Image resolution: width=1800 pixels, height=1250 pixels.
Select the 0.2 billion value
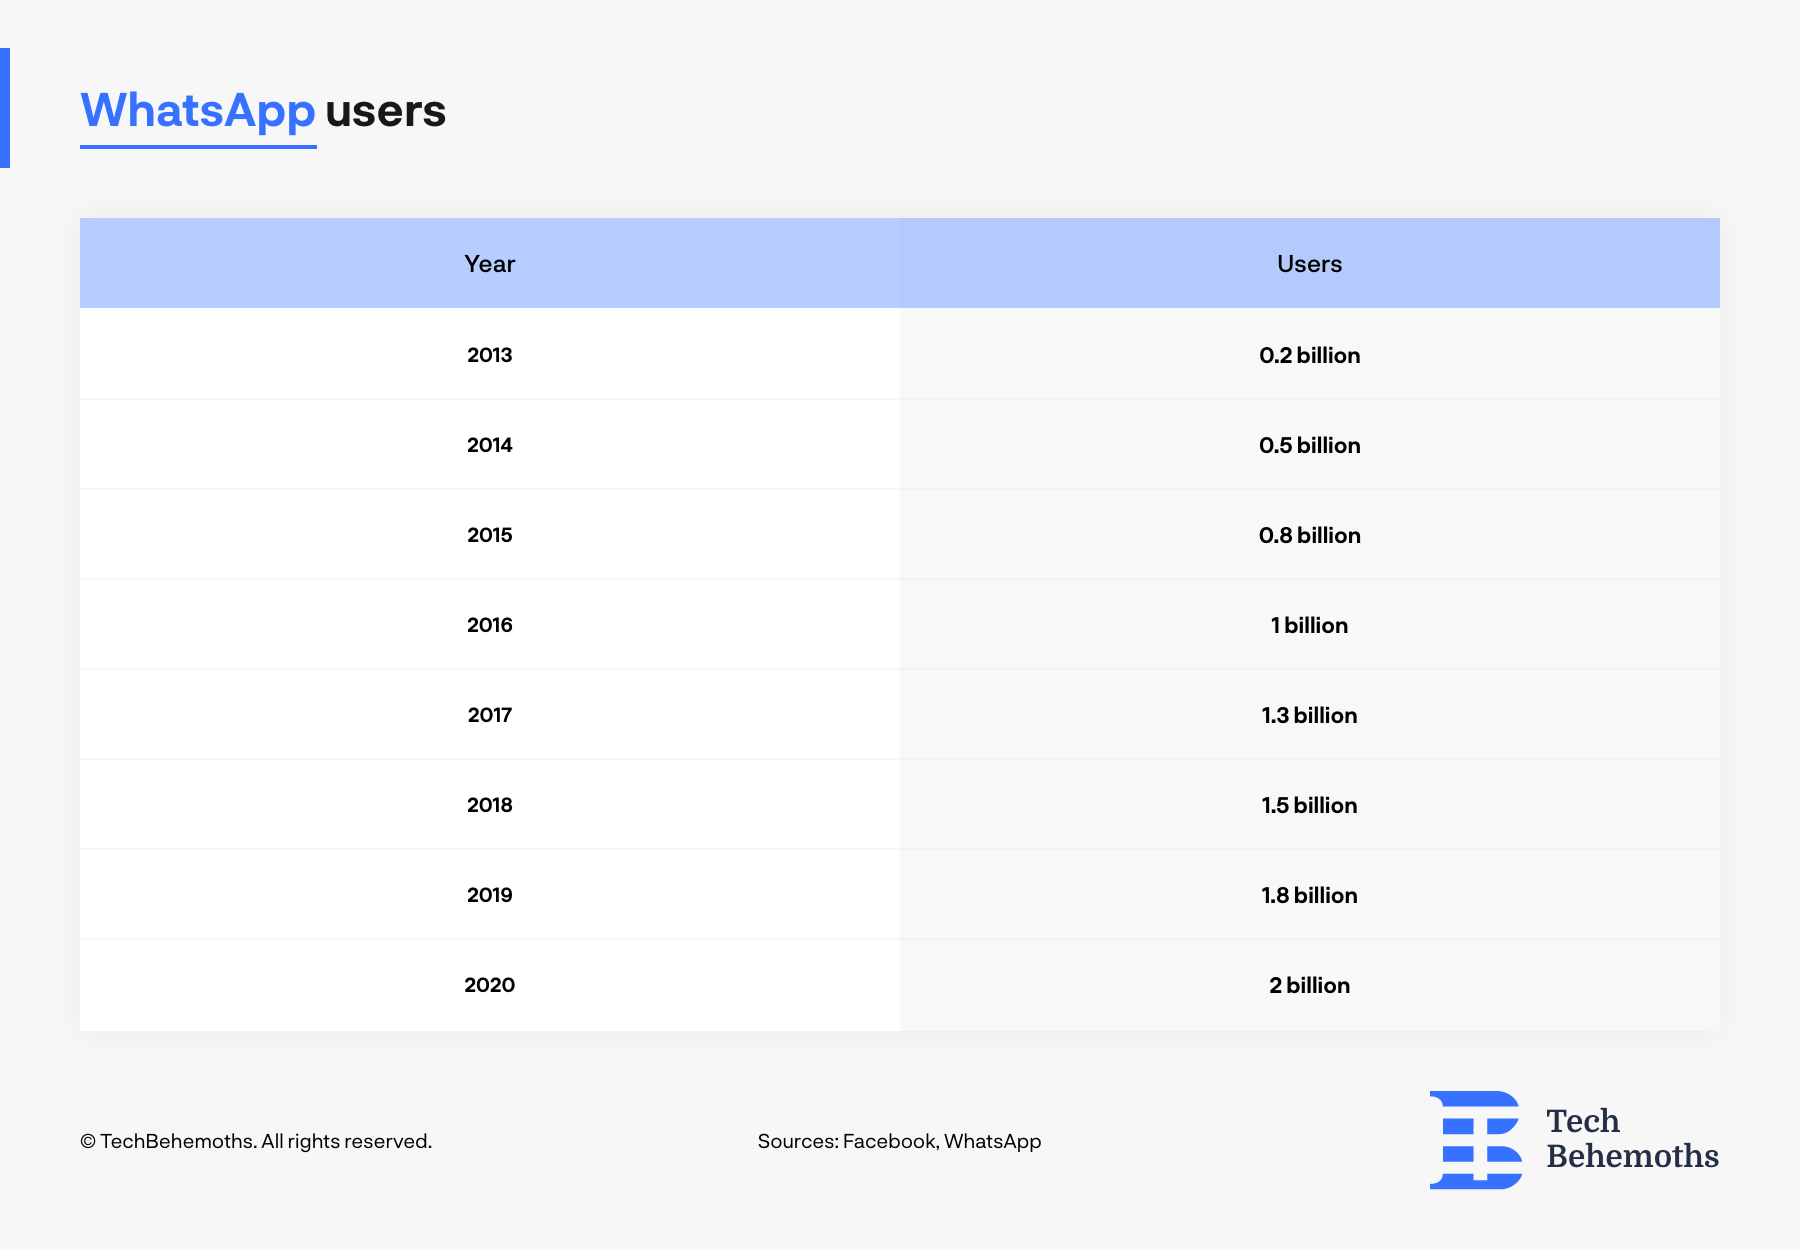(1310, 355)
